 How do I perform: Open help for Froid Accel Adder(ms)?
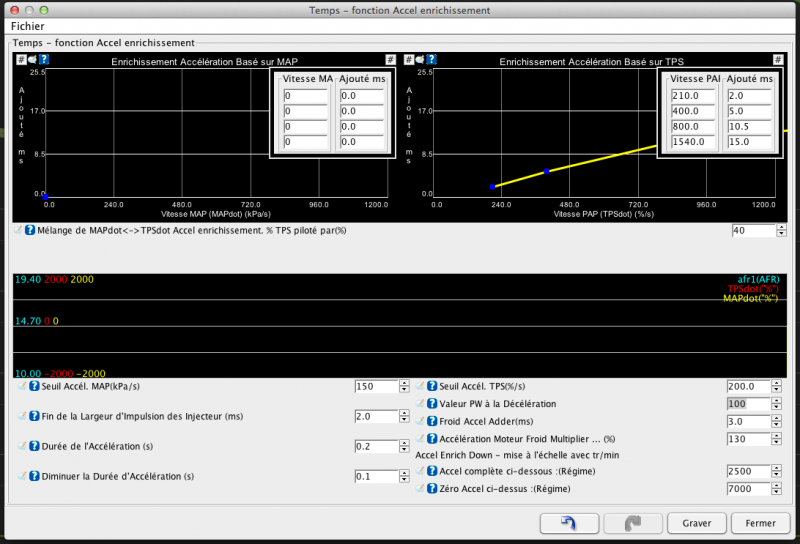click(432, 421)
